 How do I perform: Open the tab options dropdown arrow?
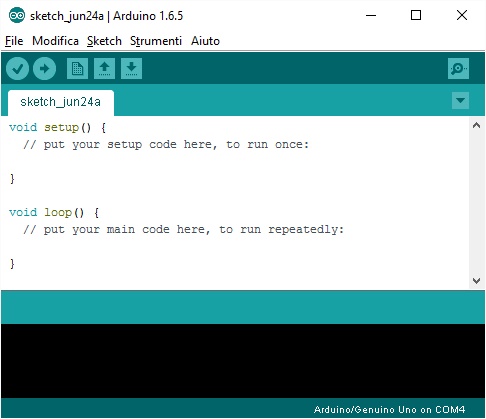tap(460, 100)
